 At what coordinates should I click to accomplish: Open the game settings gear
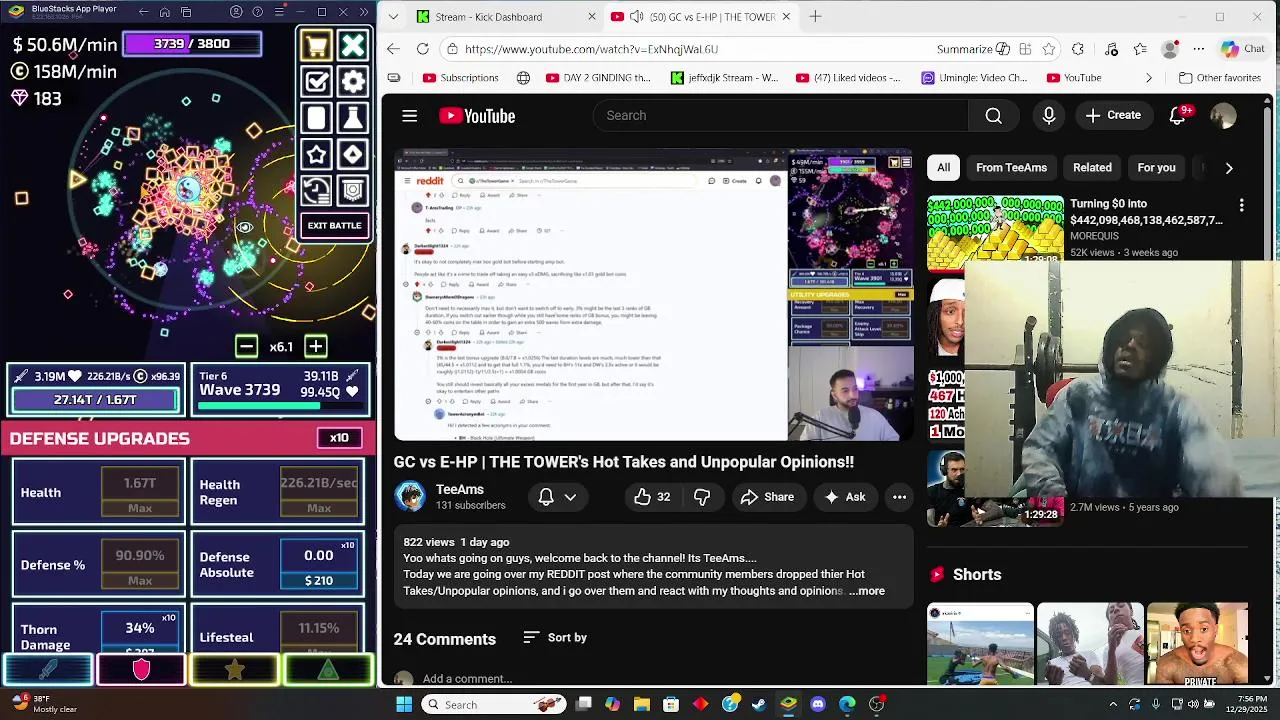click(x=353, y=82)
